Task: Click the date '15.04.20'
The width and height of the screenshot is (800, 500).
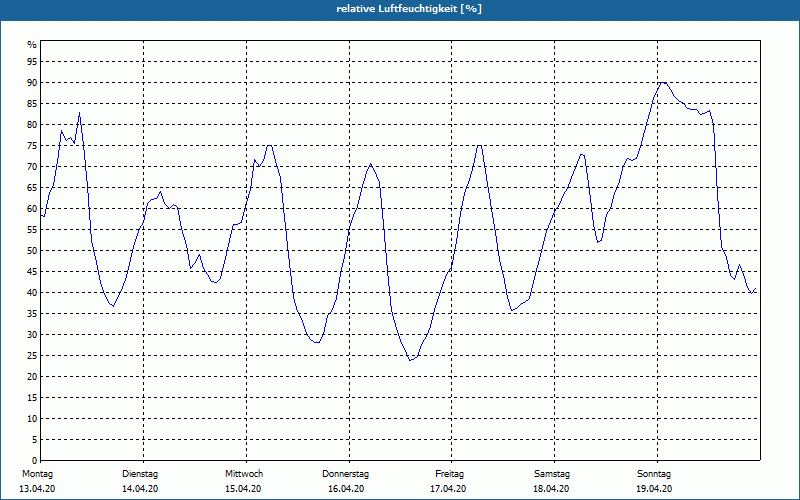Action: point(243,489)
